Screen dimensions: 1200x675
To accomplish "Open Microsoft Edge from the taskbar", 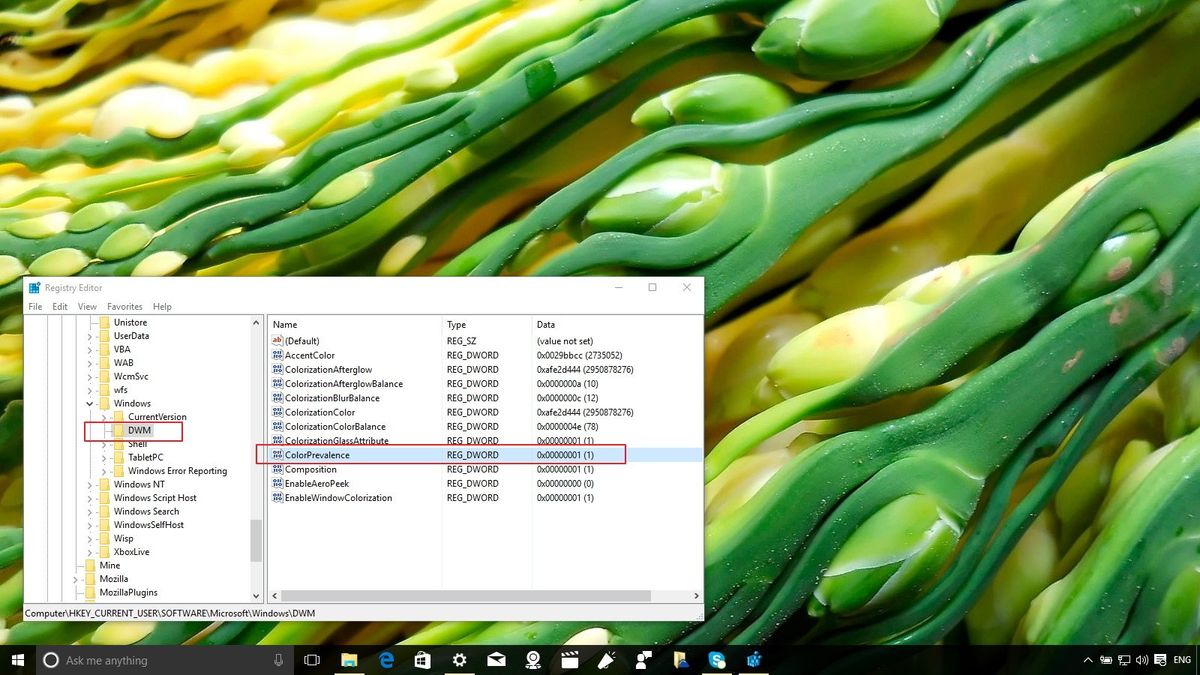I will pos(385,660).
